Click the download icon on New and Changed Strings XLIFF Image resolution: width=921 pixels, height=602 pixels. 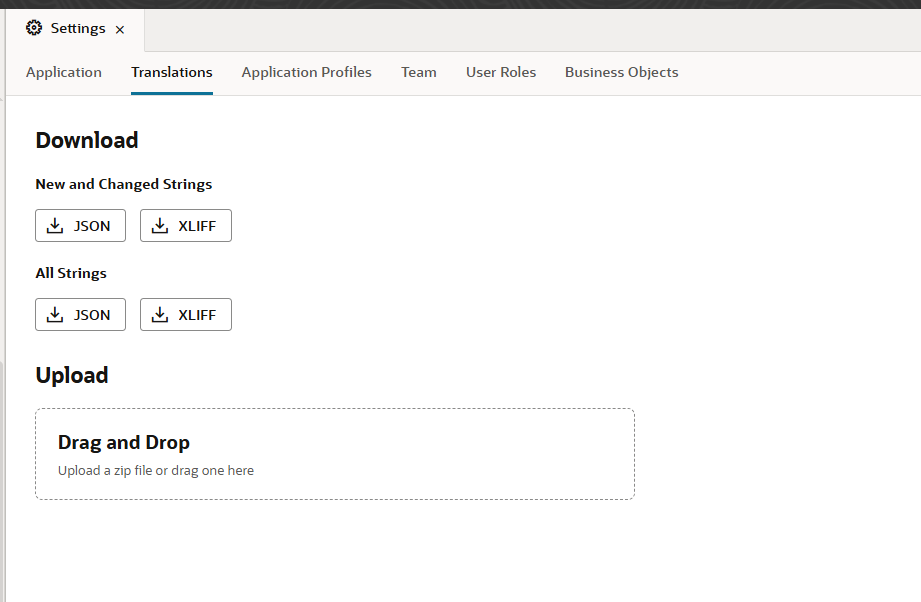coord(160,226)
